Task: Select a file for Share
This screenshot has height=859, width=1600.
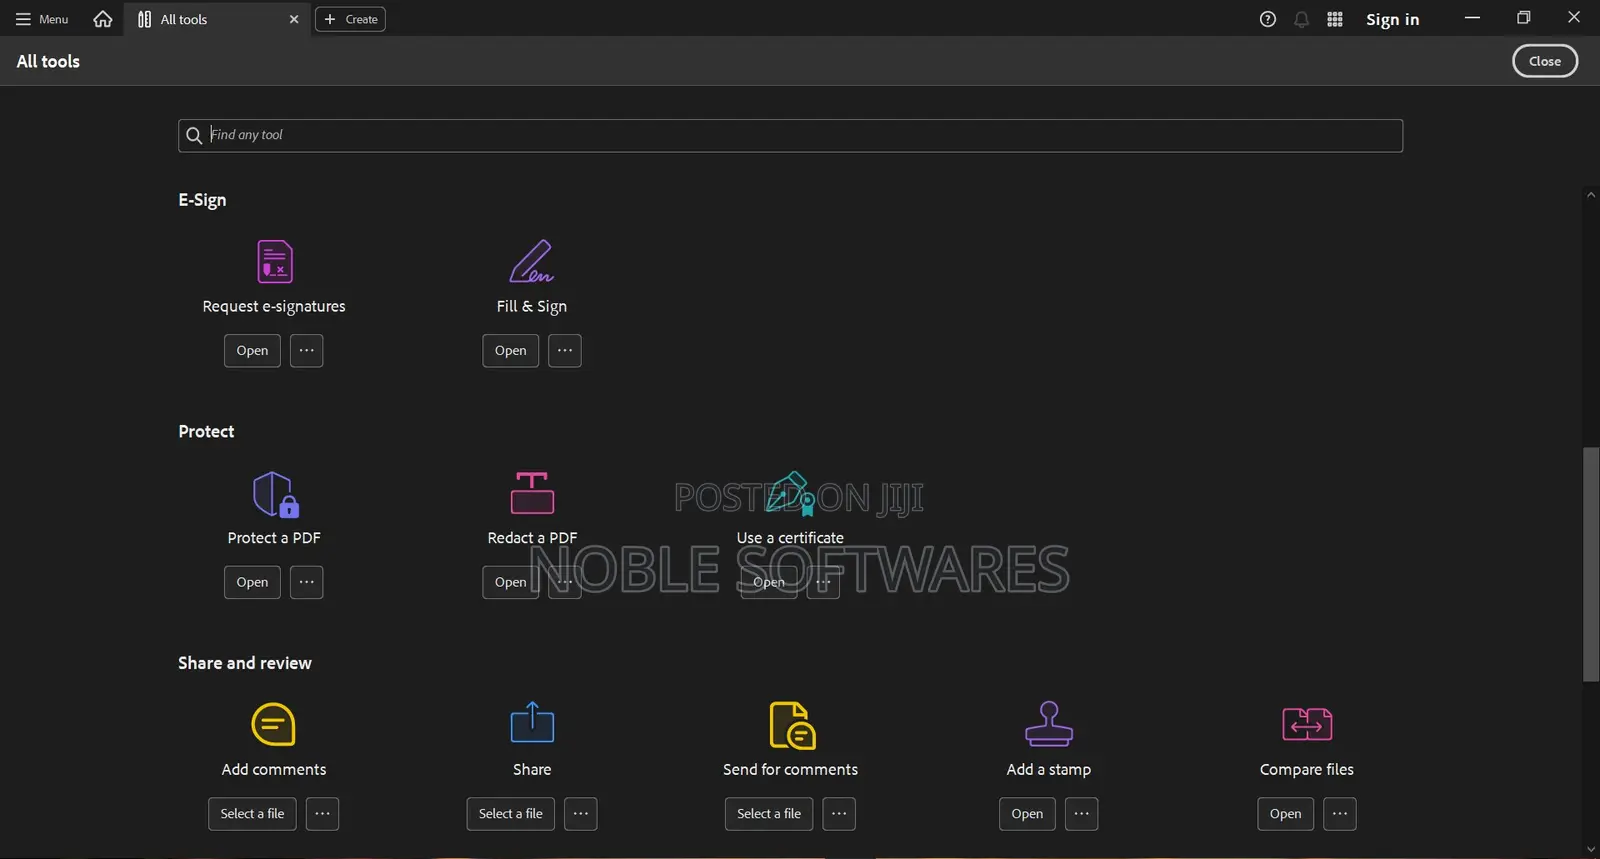Action: click(511, 814)
